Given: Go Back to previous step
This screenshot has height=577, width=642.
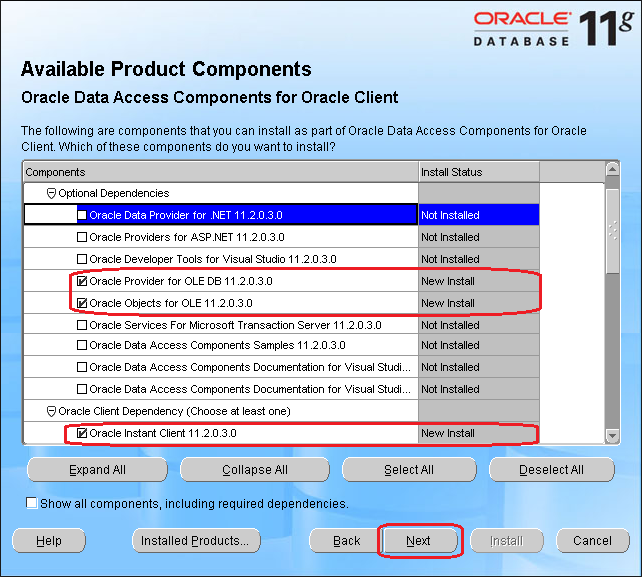Looking at the screenshot, I should (x=346, y=541).
